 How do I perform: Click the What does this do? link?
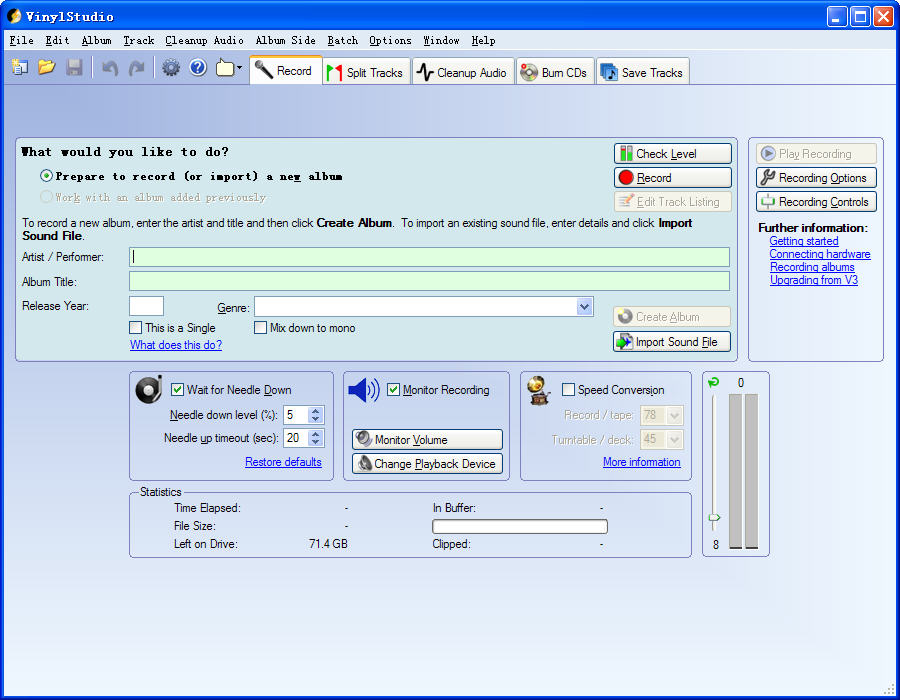click(x=176, y=345)
